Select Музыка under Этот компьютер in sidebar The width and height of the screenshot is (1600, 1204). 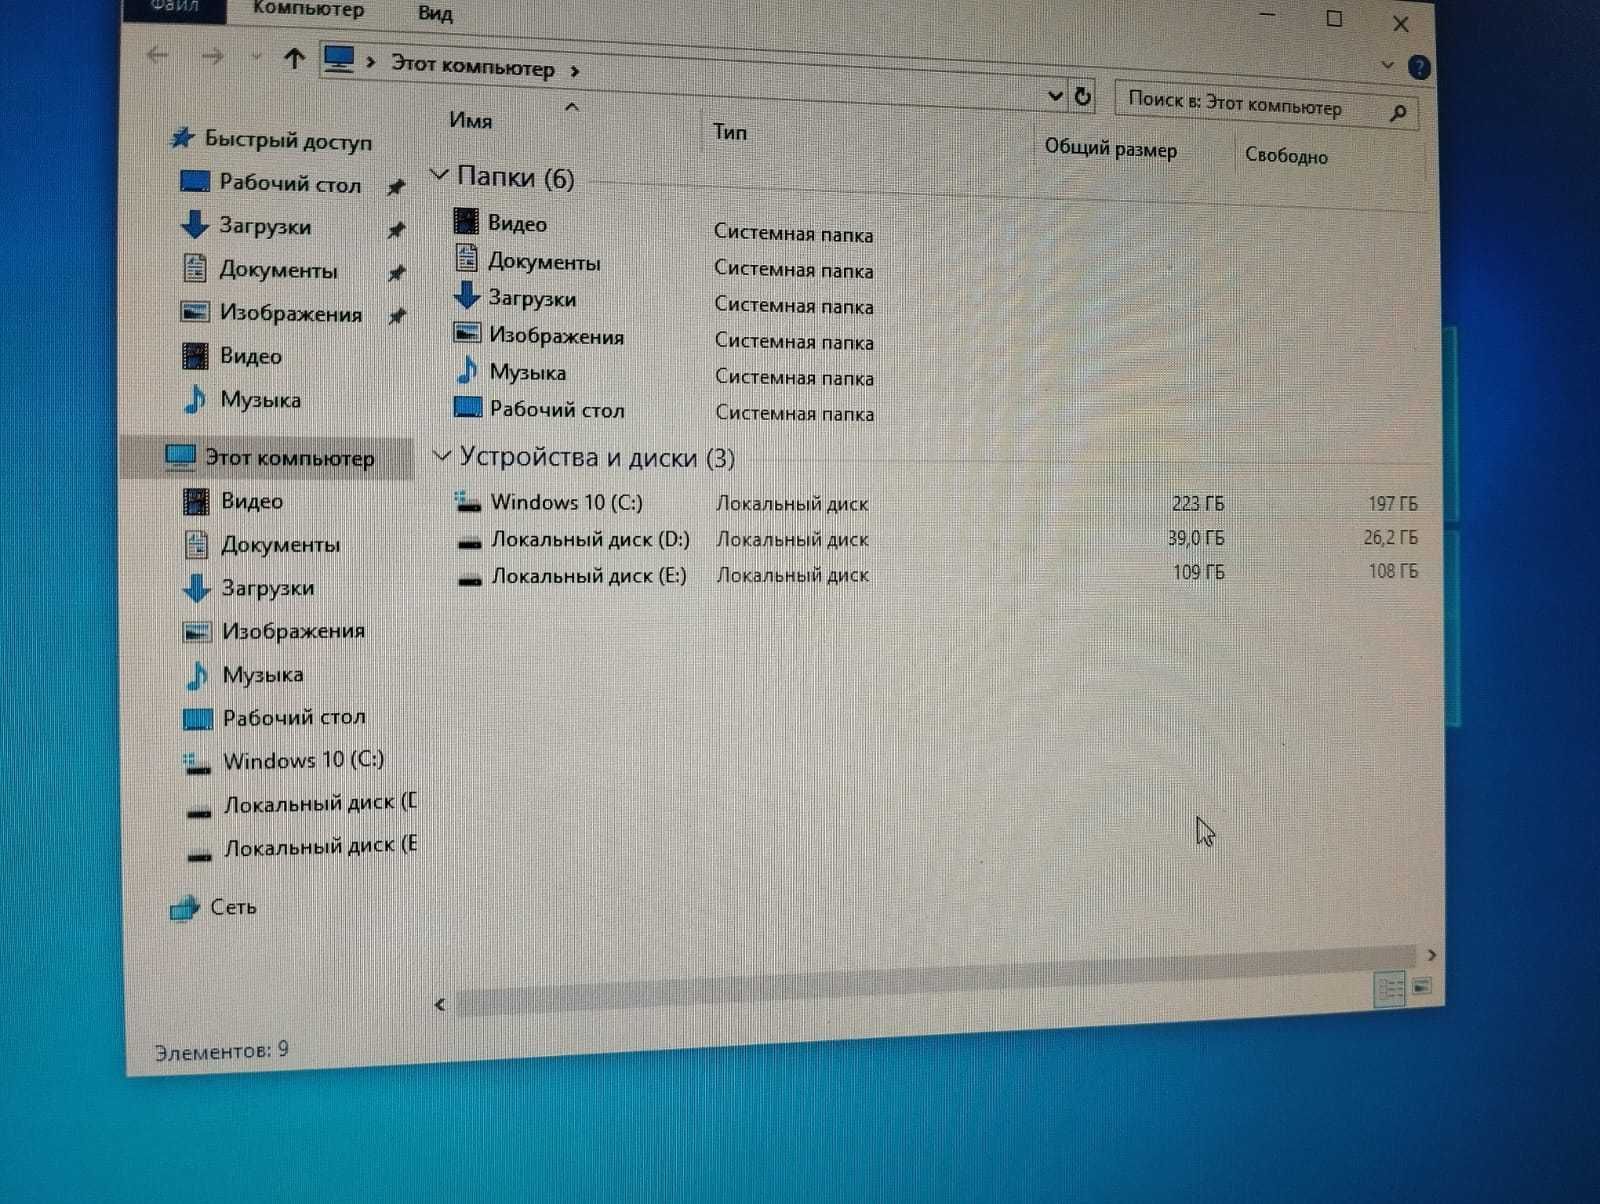(x=262, y=675)
